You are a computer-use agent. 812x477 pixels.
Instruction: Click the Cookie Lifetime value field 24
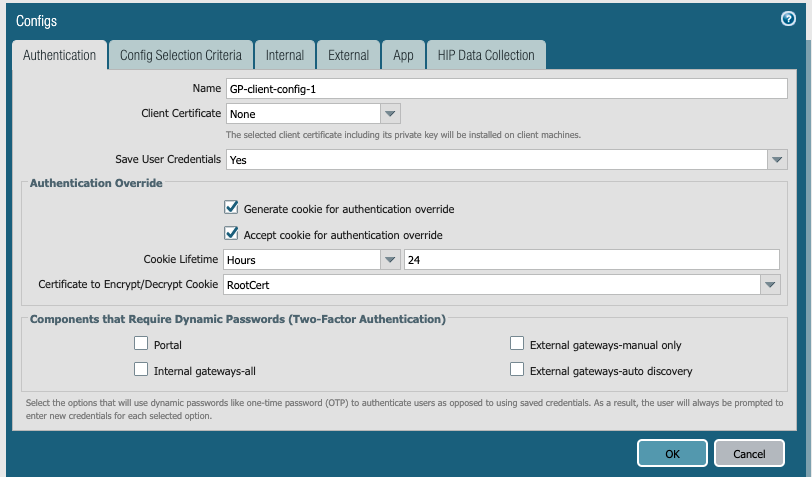tap(591, 259)
